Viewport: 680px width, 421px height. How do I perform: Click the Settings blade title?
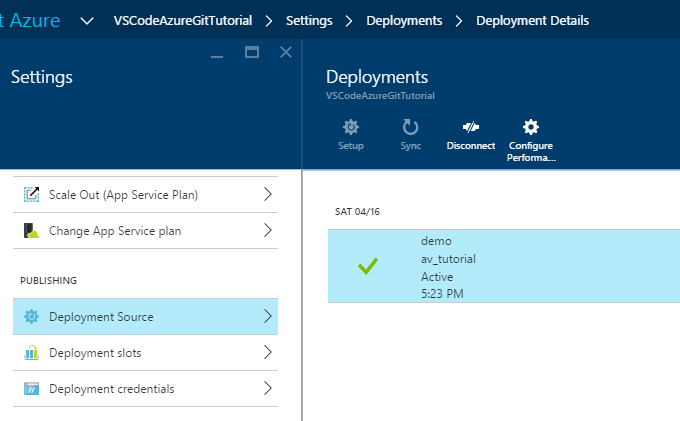42,77
